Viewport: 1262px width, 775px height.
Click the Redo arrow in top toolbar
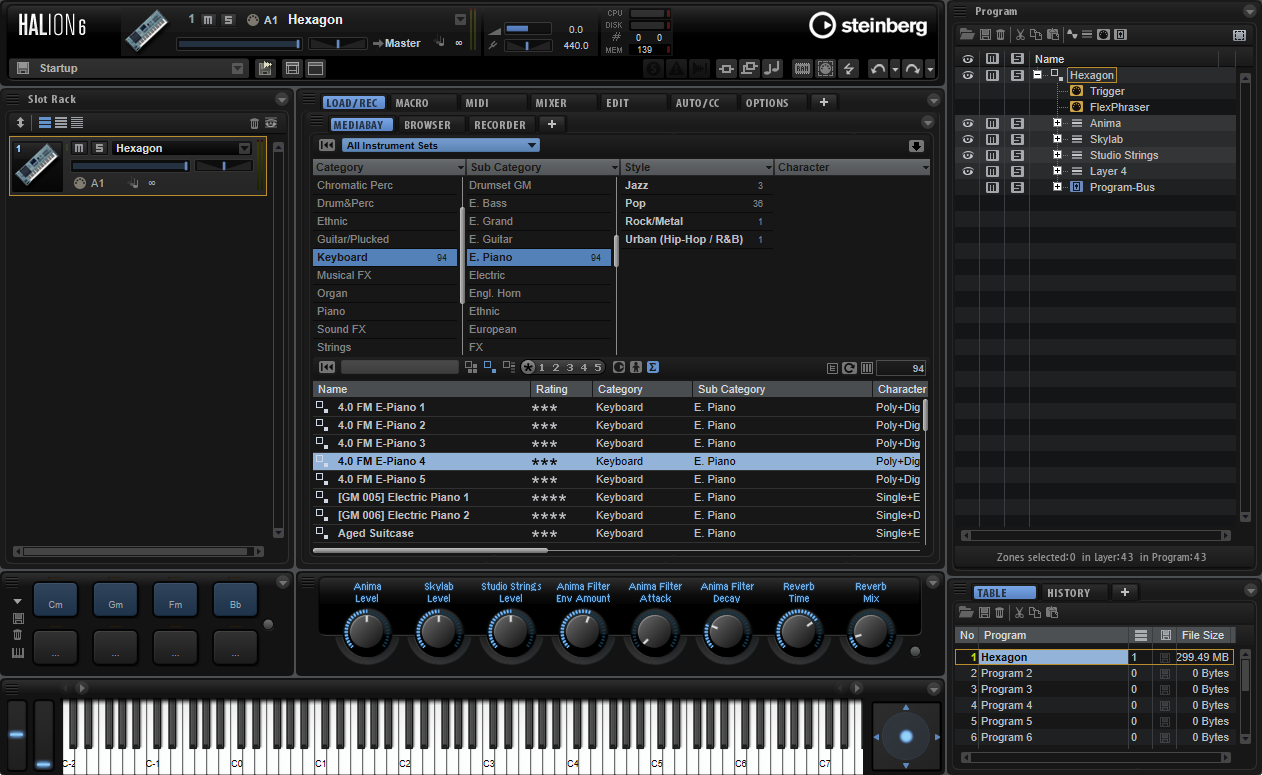click(x=913, y=68)
